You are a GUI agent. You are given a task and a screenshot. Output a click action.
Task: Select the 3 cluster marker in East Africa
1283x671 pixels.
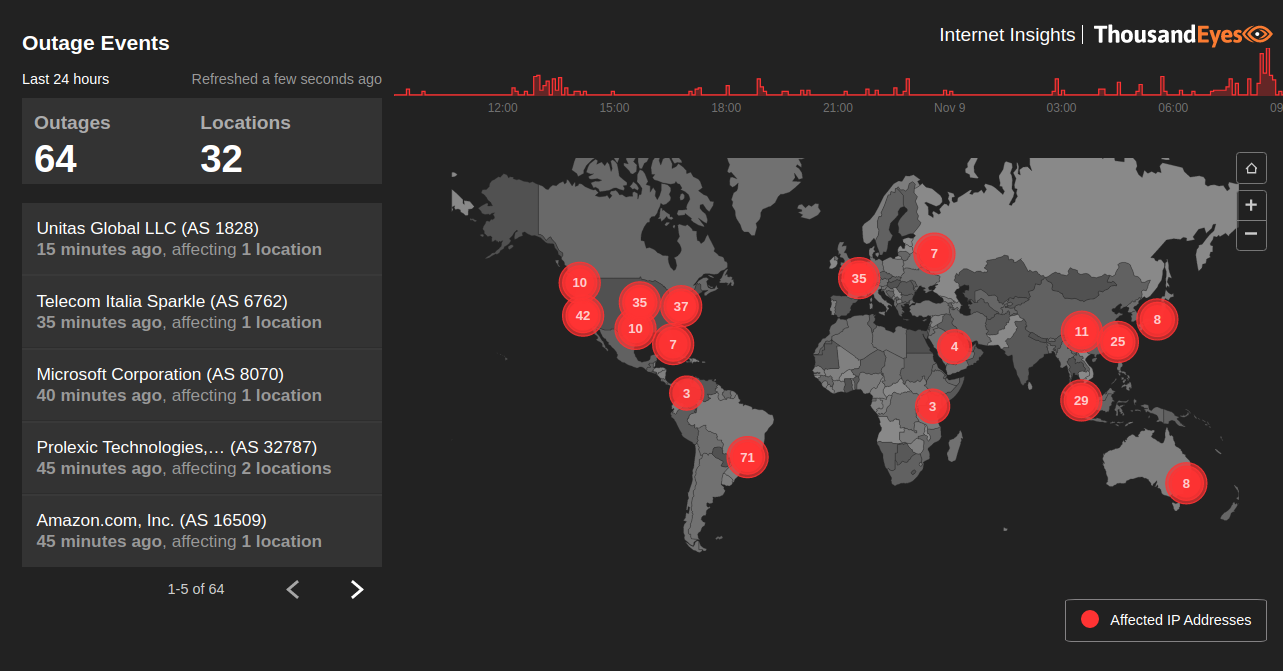pyautogui.click(x=933, y=407)
